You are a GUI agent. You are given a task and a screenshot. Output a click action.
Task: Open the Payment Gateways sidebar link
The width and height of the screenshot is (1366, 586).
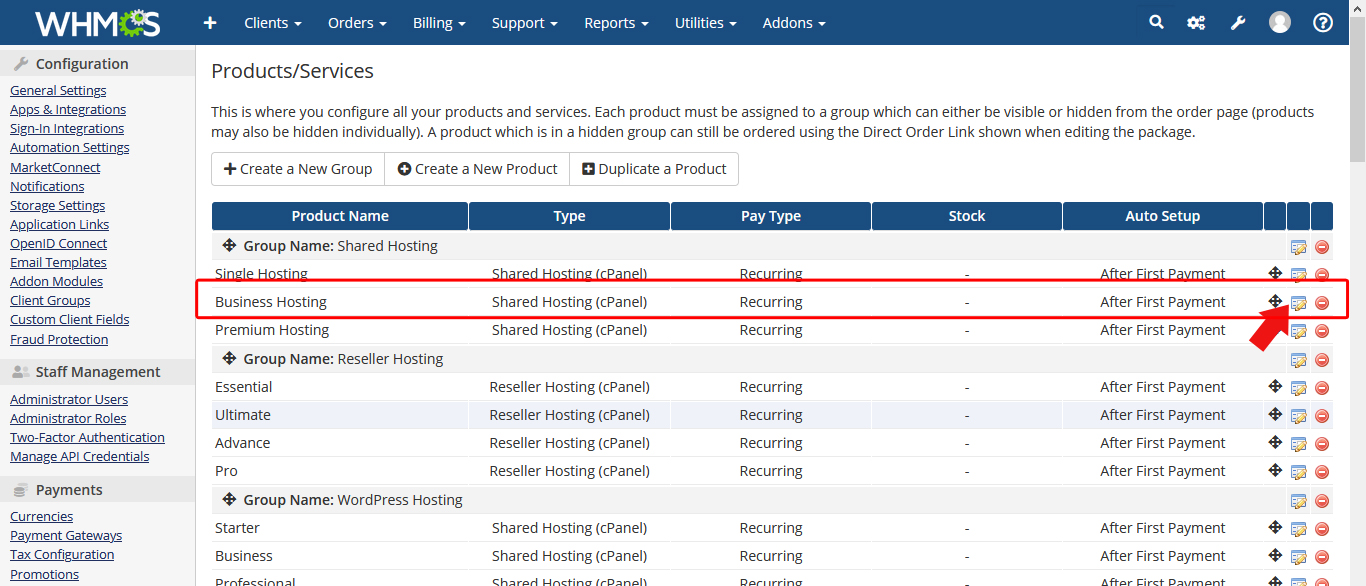pos(66,535)
